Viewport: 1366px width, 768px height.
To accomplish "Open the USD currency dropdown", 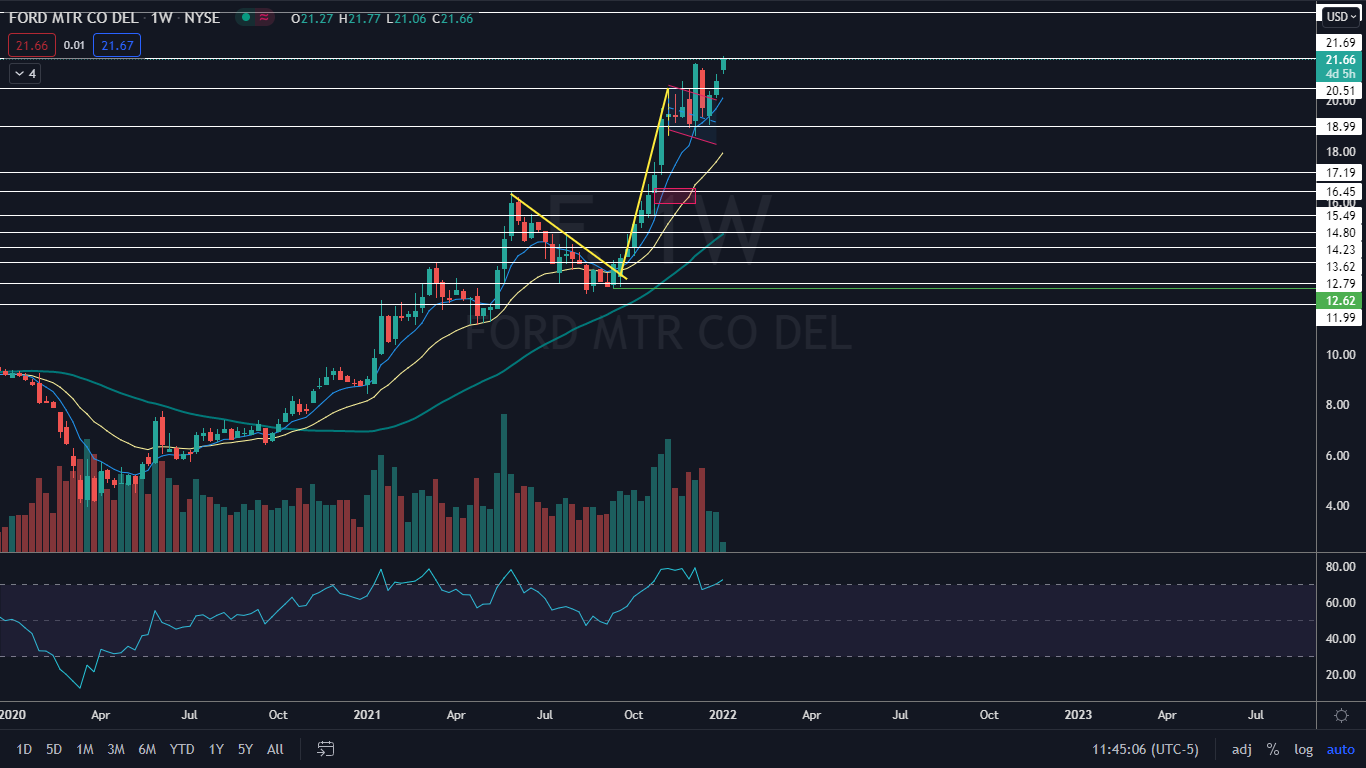I will pyautogui.click(x=1341, y=16).
